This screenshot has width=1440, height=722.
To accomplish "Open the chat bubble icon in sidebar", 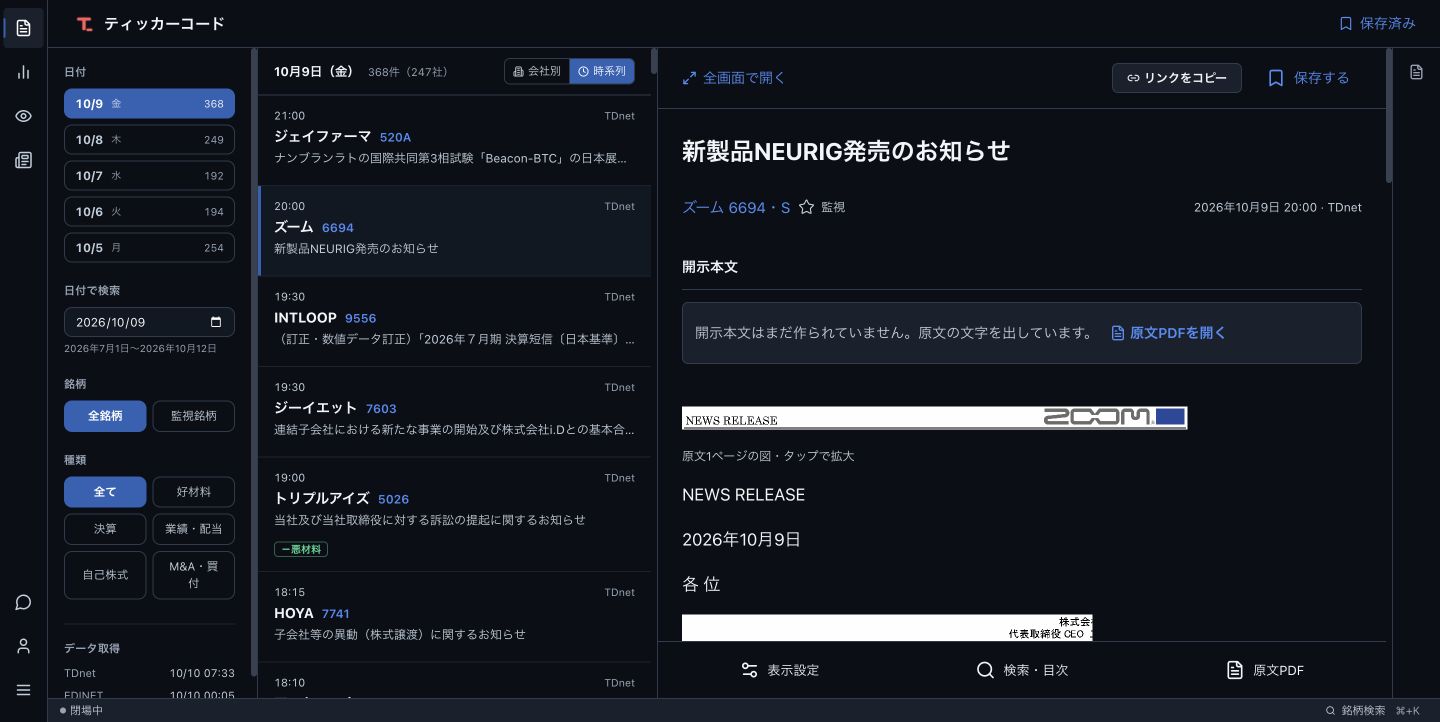I will click(24, 602).
